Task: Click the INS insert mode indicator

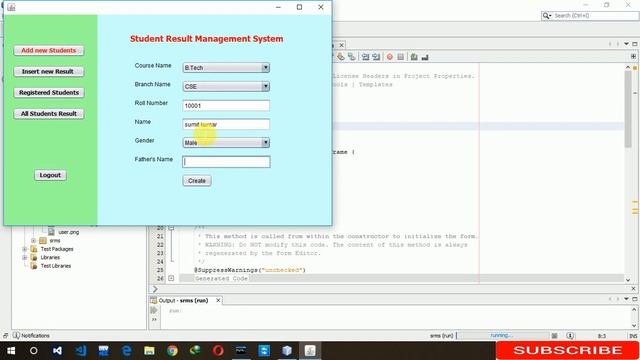Action: click(x=633, y=336)
